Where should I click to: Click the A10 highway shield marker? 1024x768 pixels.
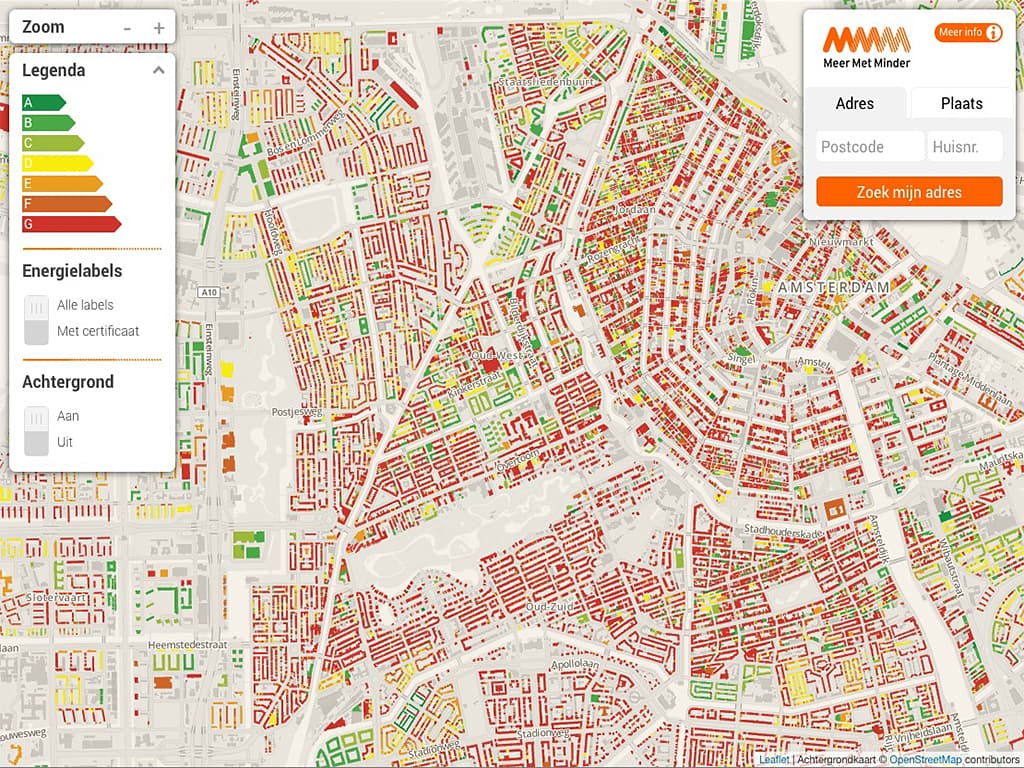pyautogui.click(x=209, y=292)
